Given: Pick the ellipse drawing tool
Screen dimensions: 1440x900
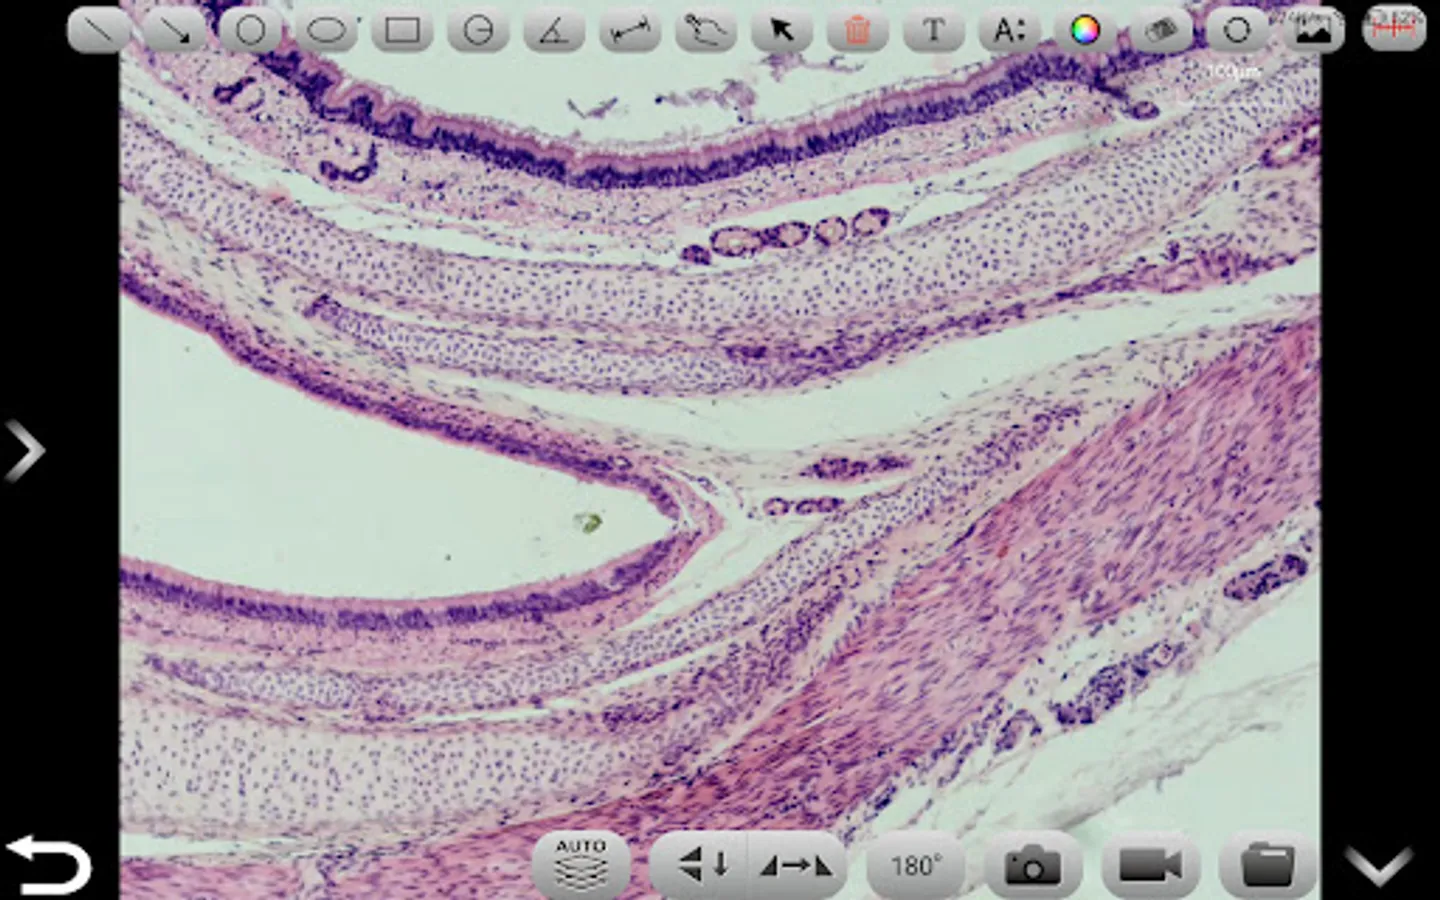Looking at the screenshot, I should pyautogui.click(x=326, y=30).
